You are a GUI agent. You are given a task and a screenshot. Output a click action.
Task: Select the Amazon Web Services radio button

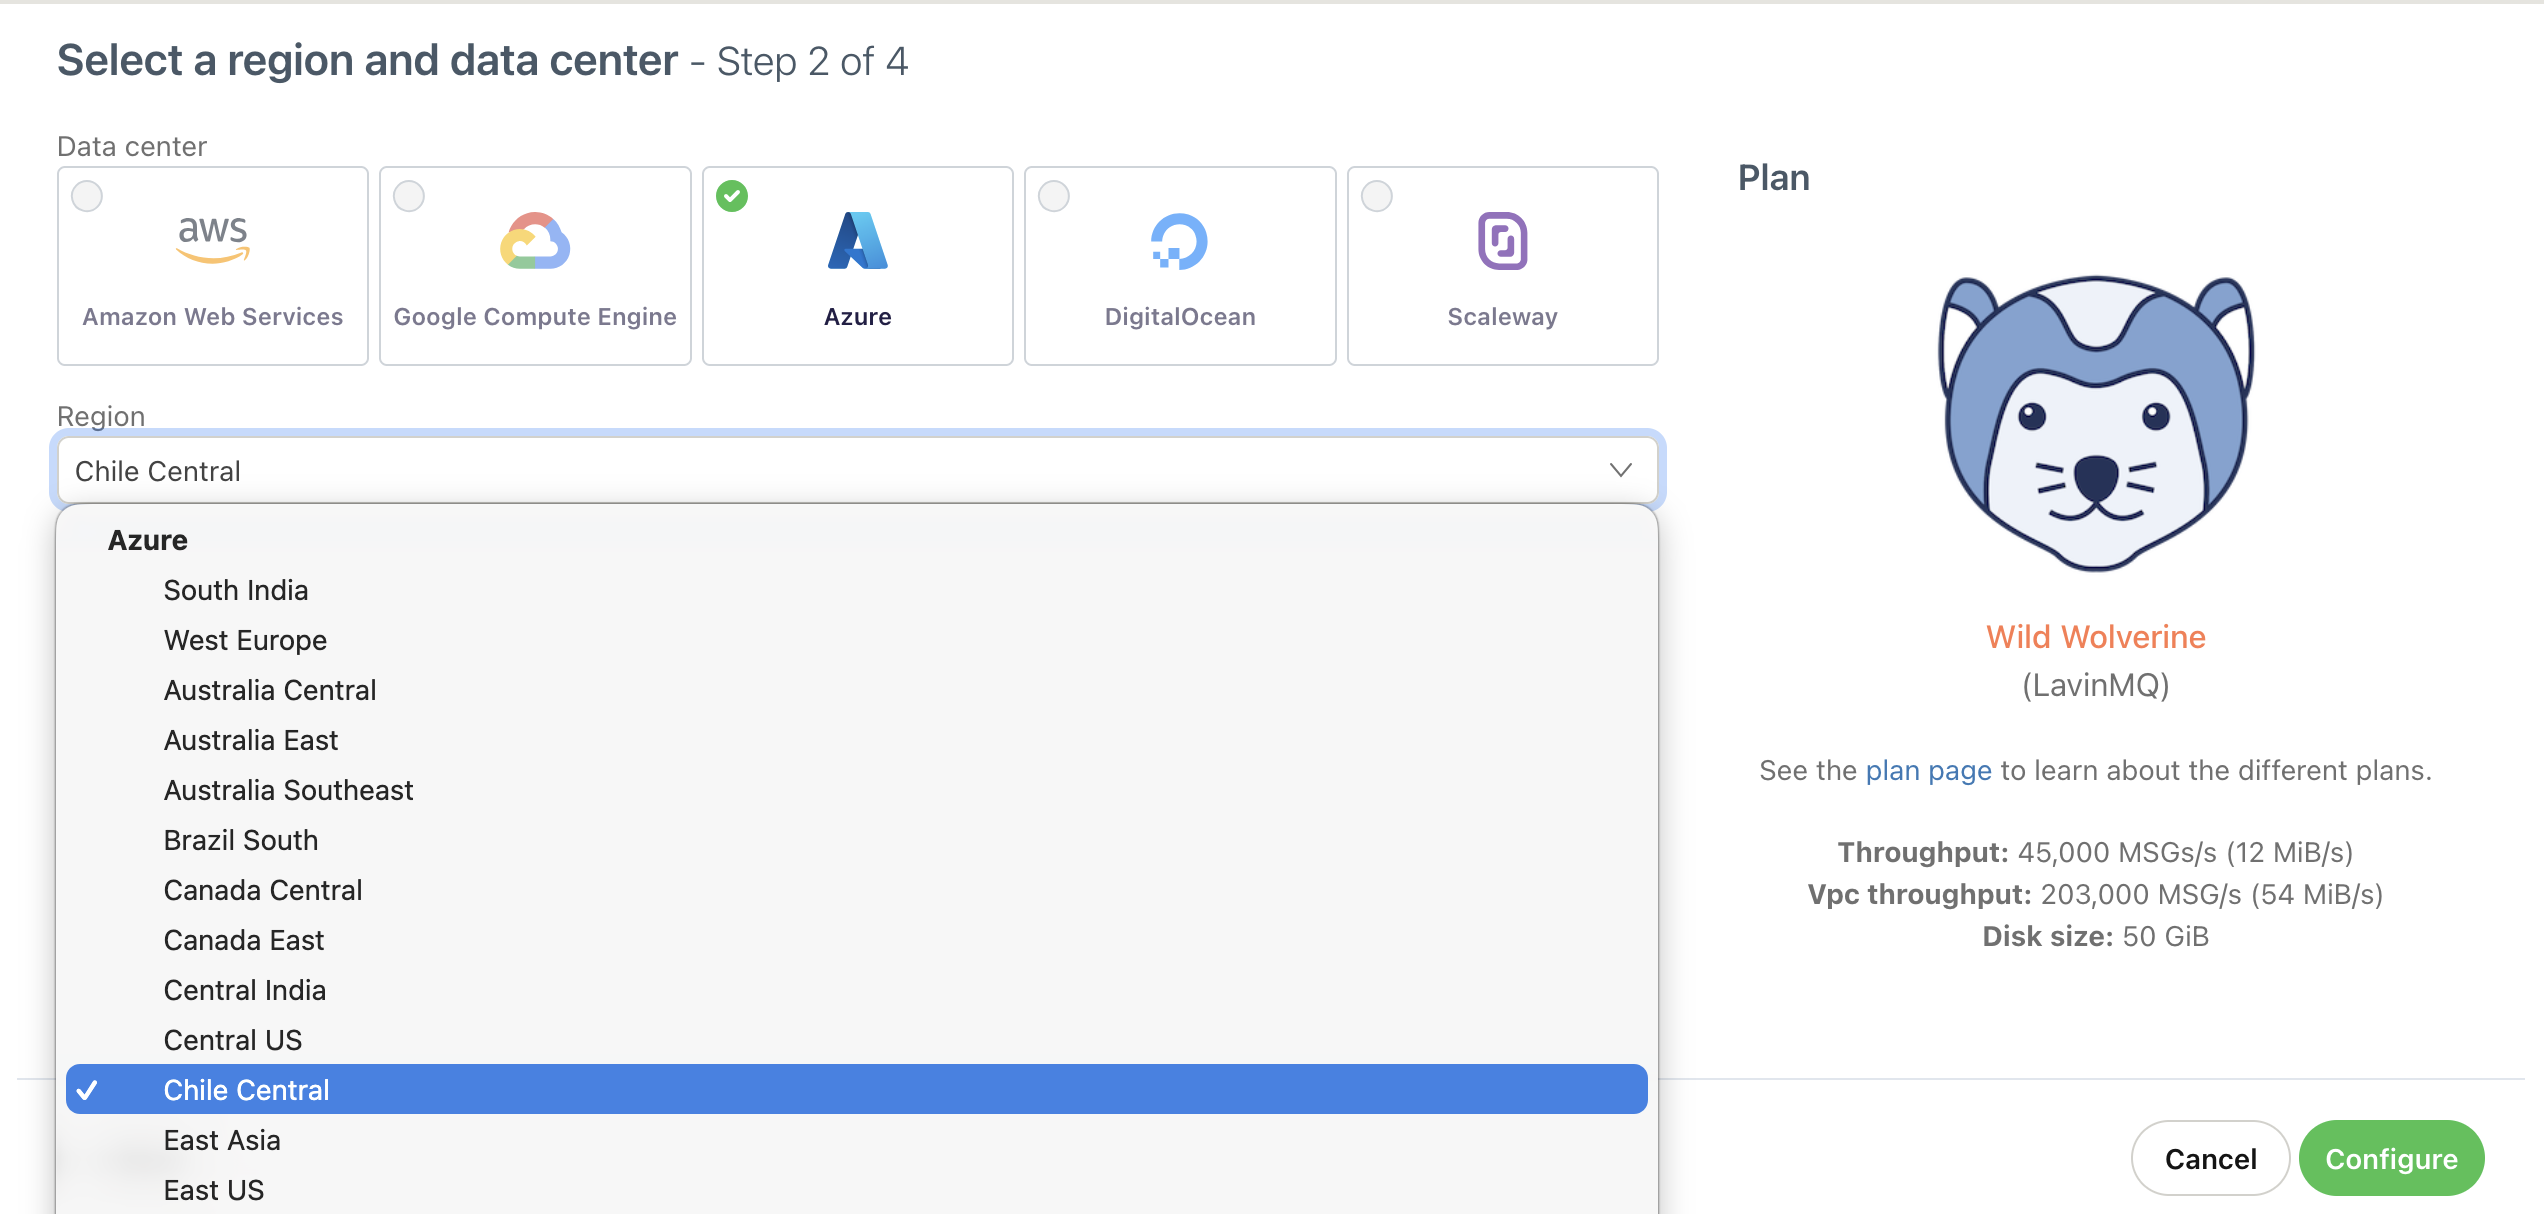tap(87, 196)
